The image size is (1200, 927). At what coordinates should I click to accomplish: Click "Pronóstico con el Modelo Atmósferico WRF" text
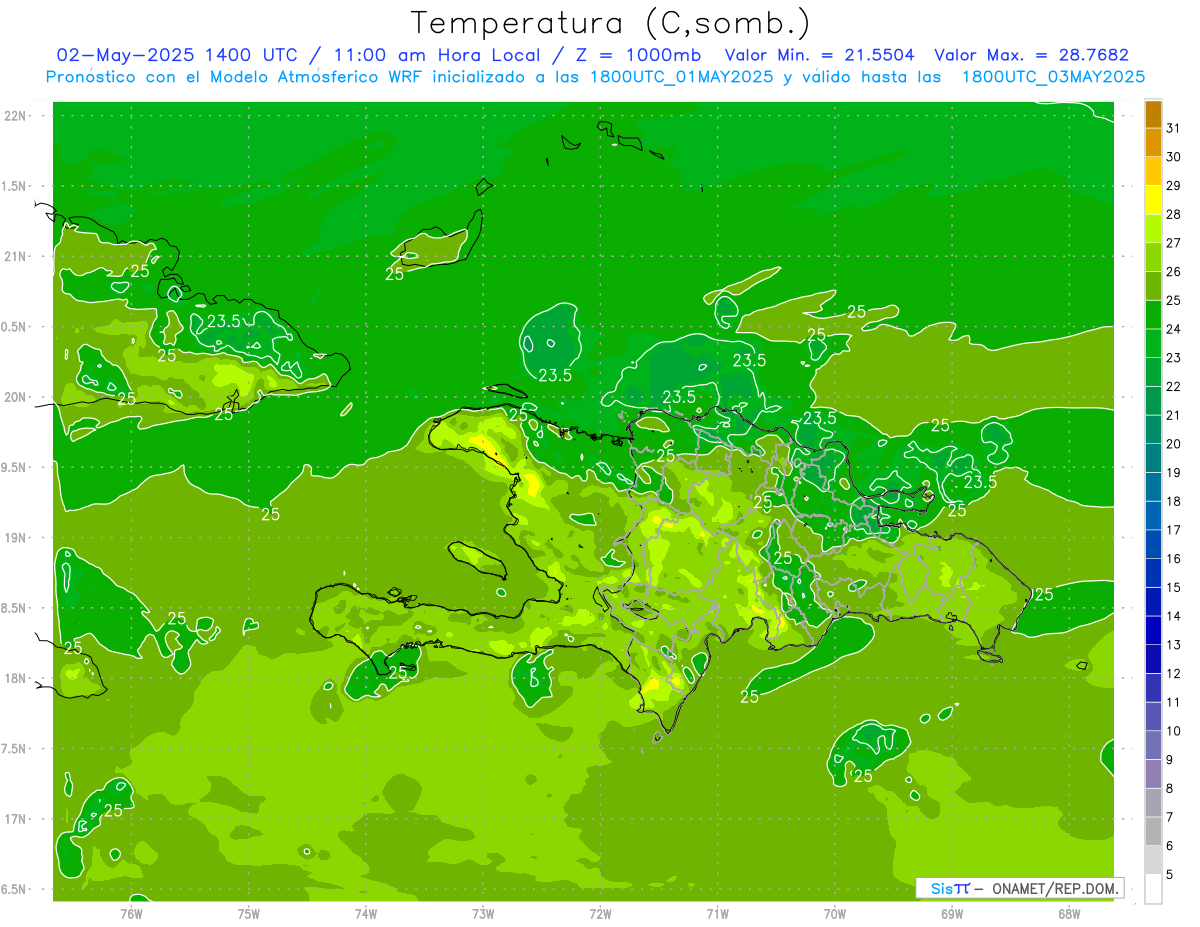pyautogui.click(x=234, y=77)
